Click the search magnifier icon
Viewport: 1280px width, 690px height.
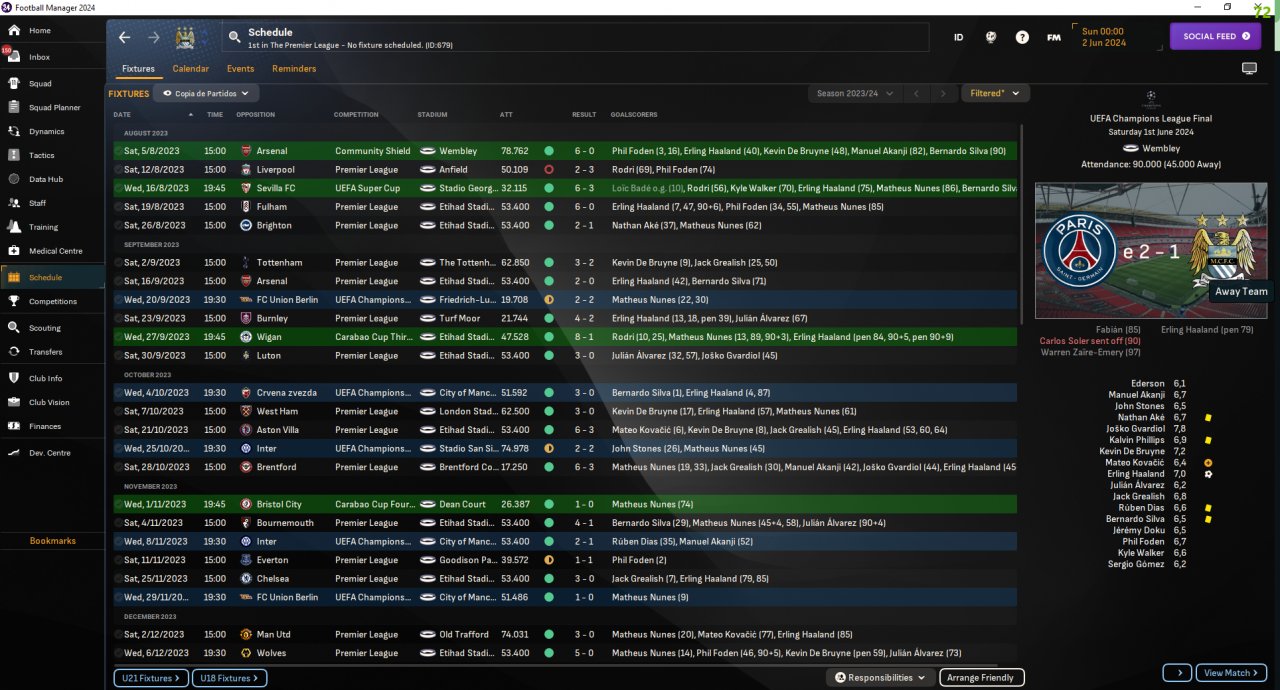pyautogui.click(x=234, y=37)
